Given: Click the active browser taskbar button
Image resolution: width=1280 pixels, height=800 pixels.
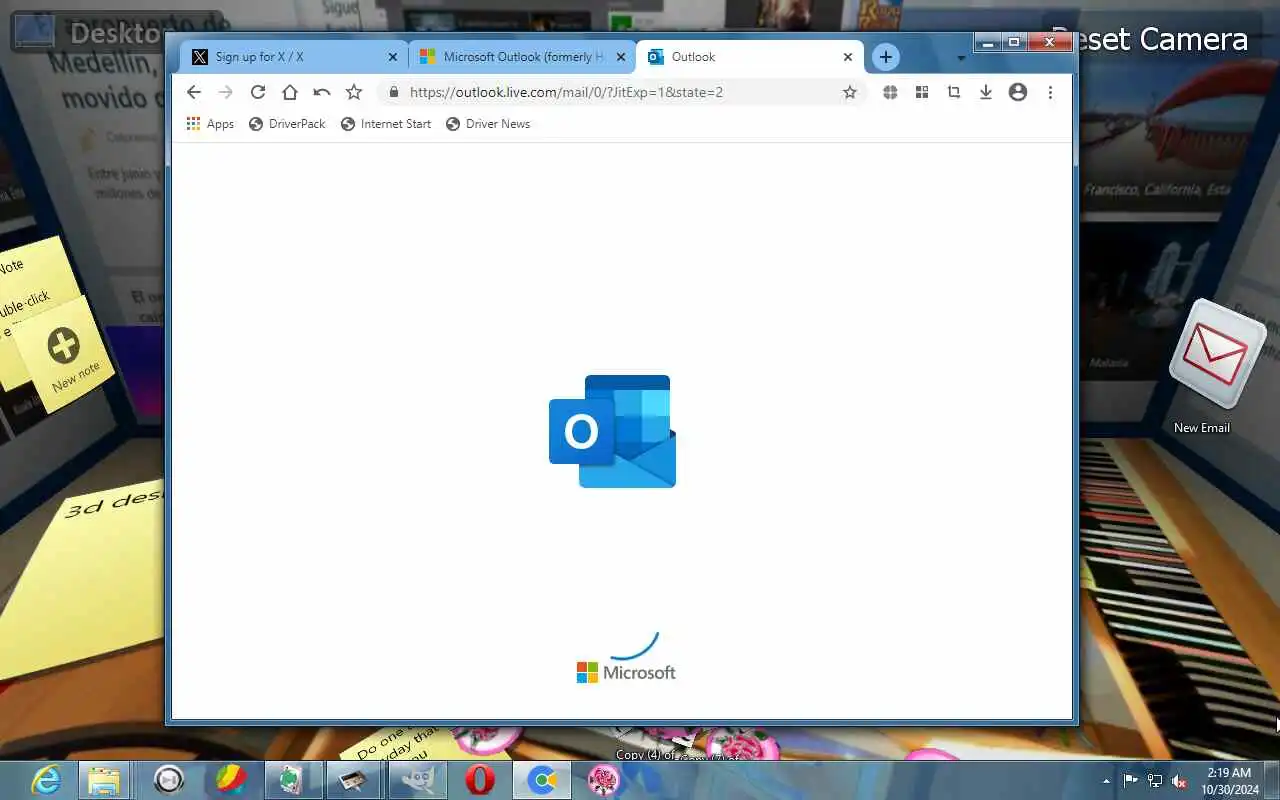Looking at the screenshot, I should coord(542,780).
